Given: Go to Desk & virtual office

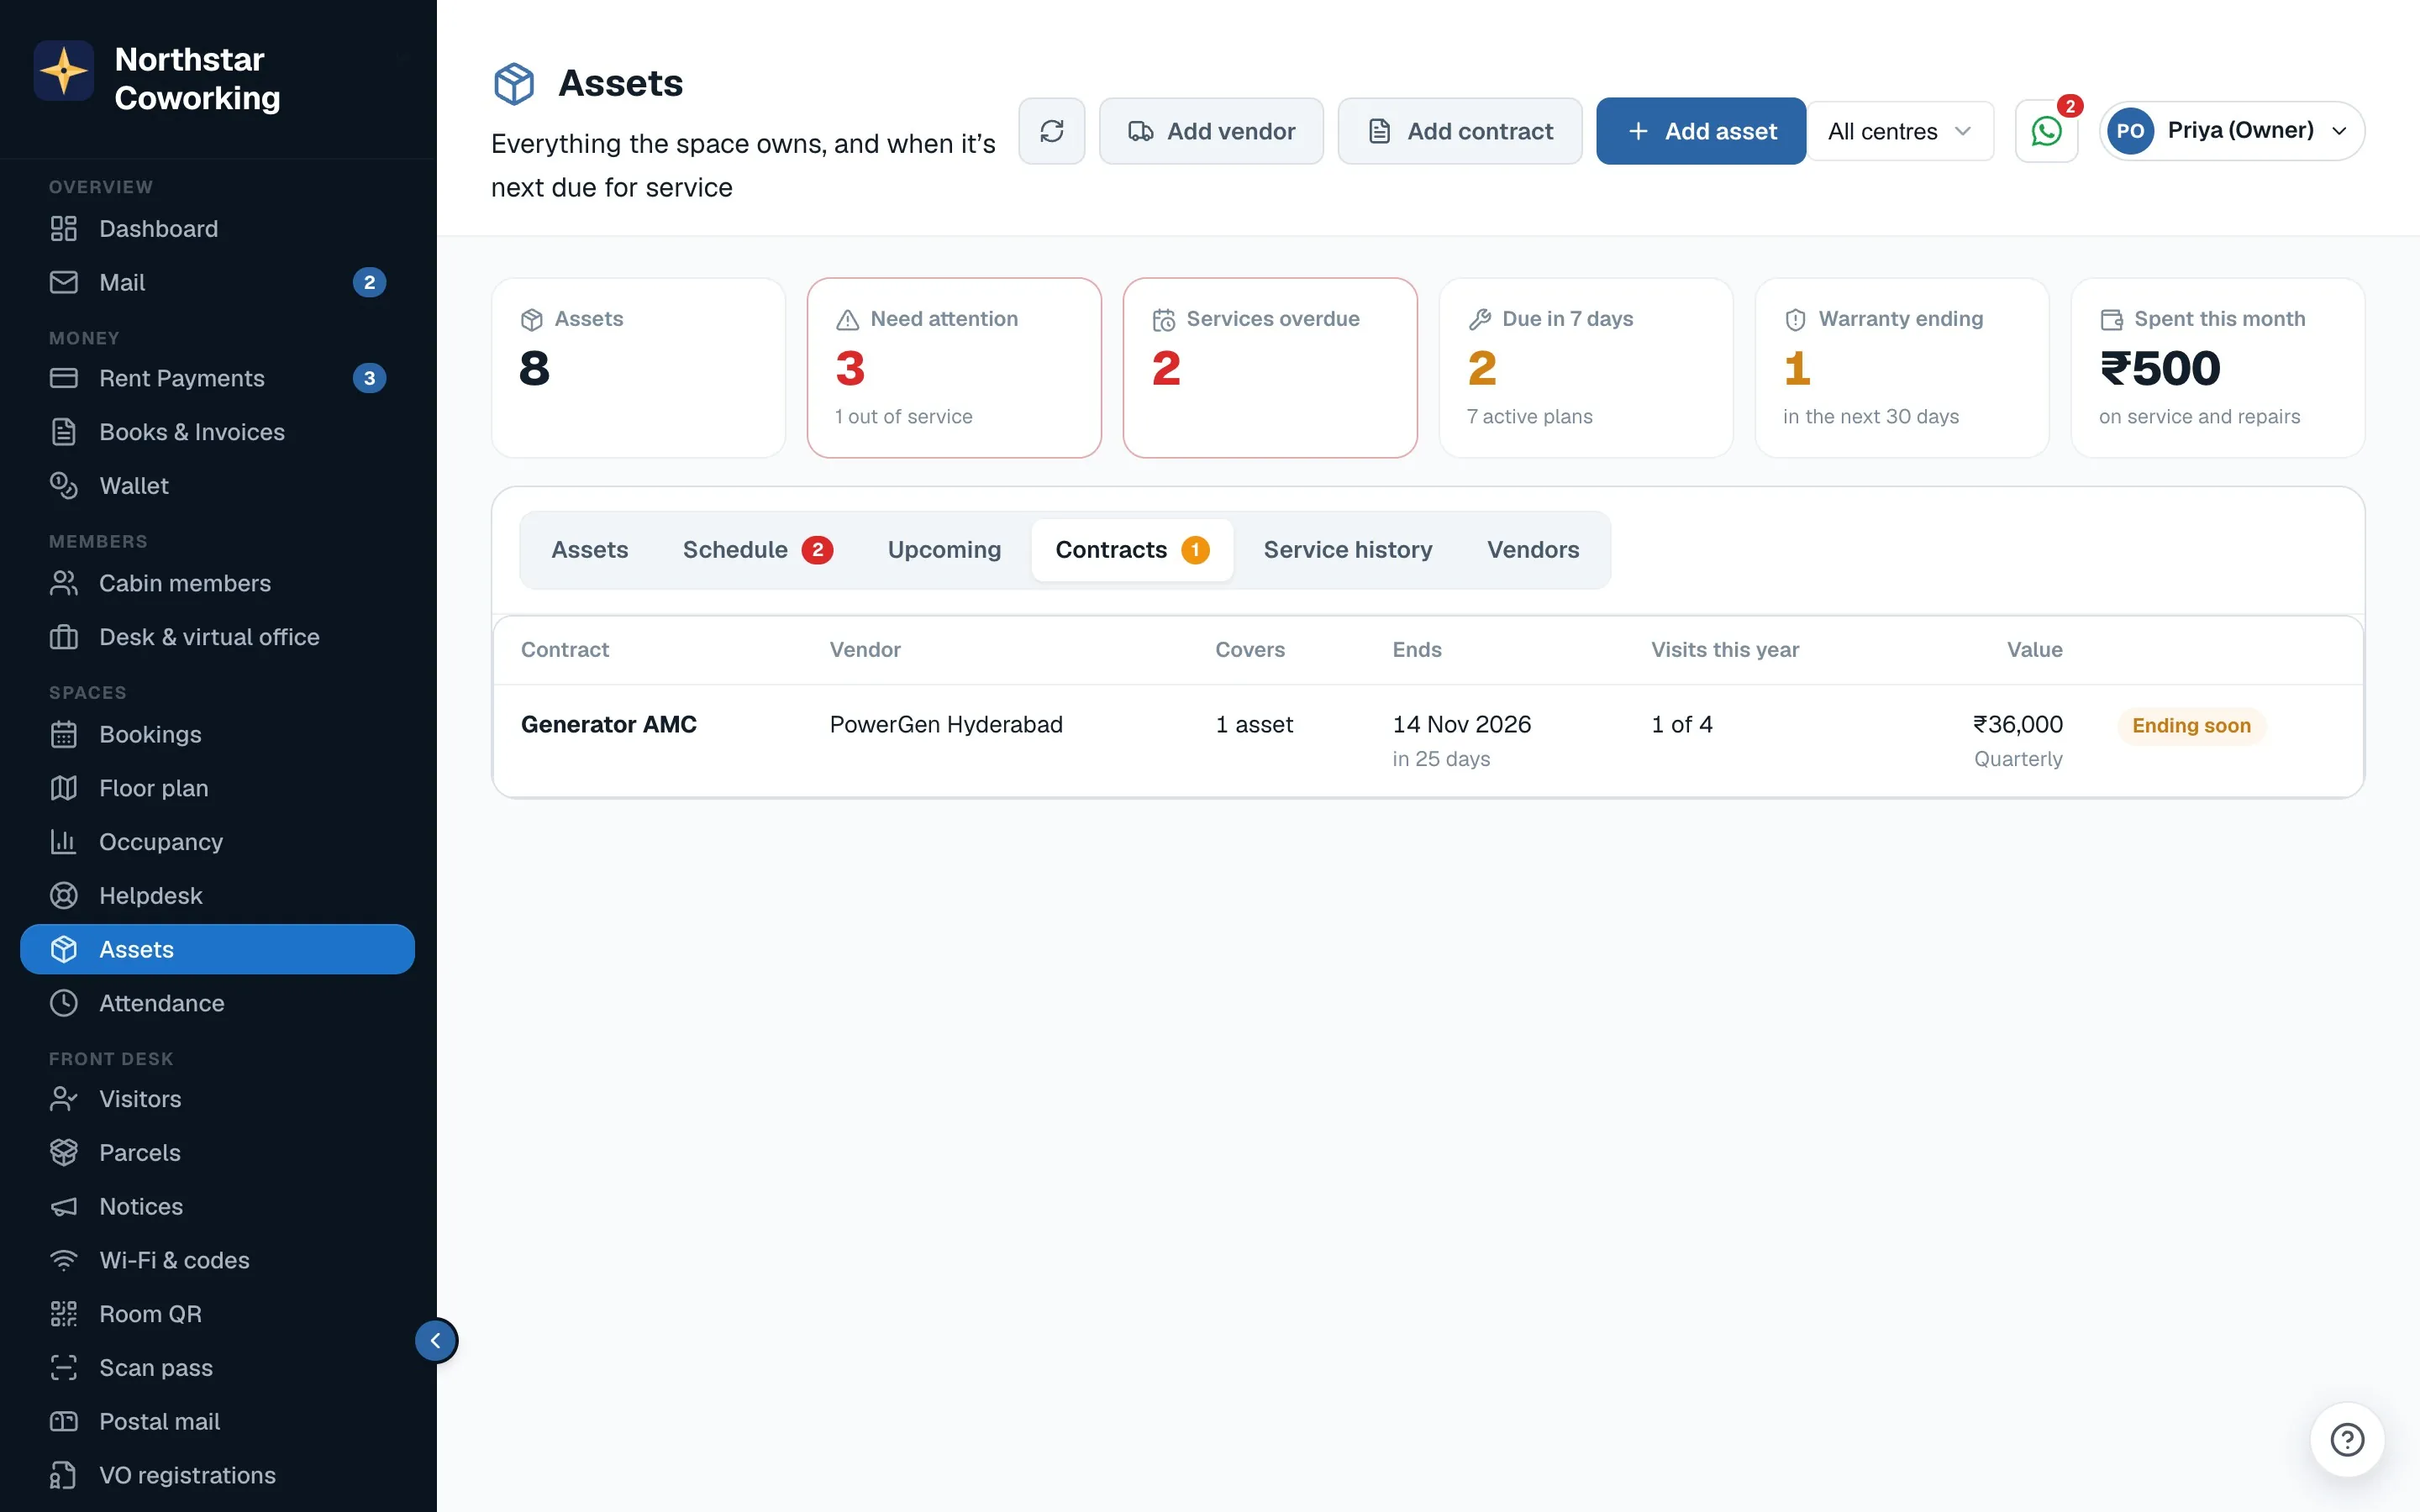Looking at the screenshot, I should tap(218, 637).
